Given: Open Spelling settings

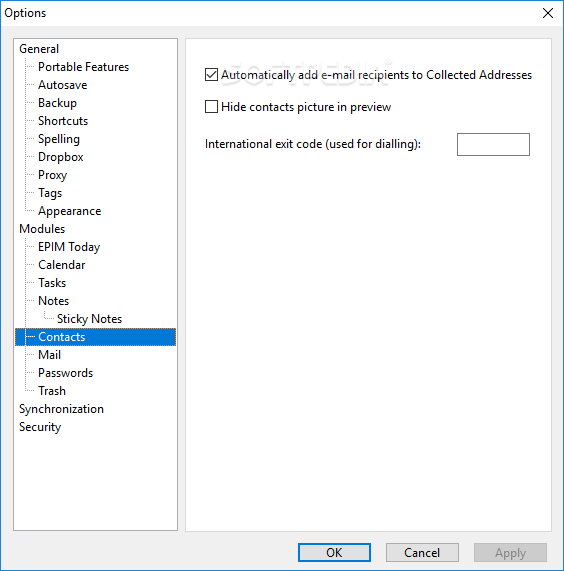Looking at the screenshot, I should 59,139.
